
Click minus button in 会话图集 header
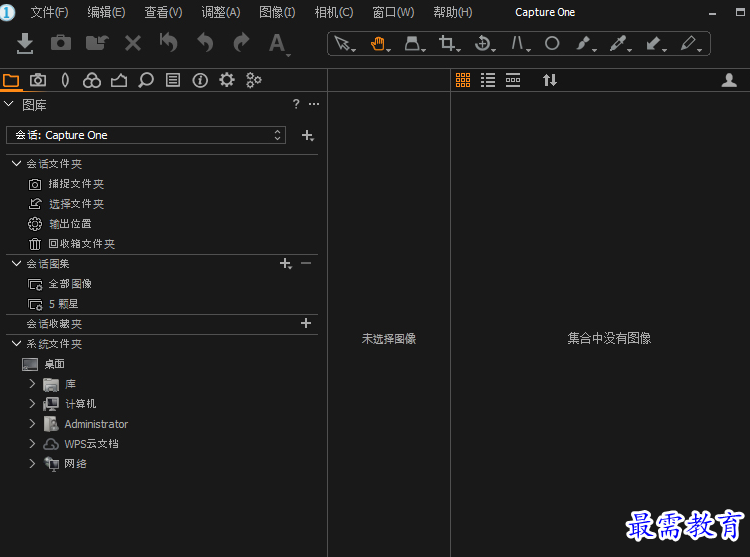(x=306, y=263)
